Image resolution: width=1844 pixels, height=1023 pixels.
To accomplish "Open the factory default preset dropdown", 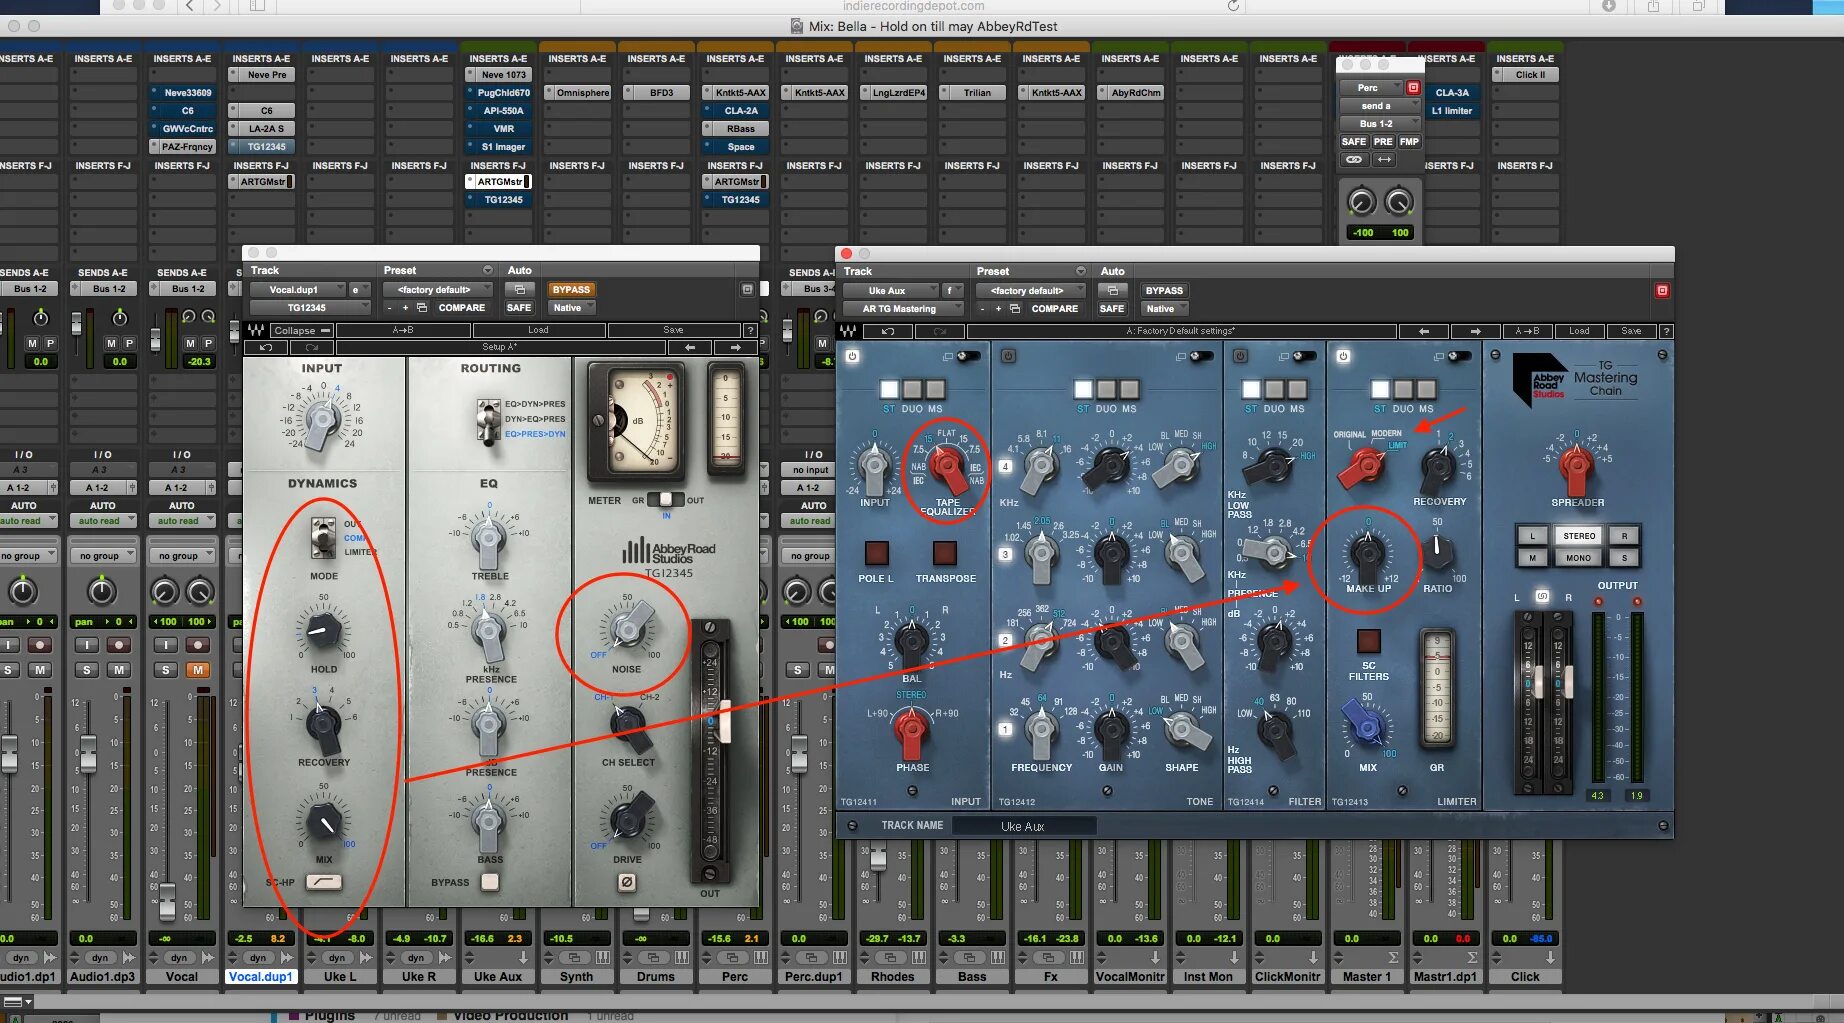I will pos(436,289).
